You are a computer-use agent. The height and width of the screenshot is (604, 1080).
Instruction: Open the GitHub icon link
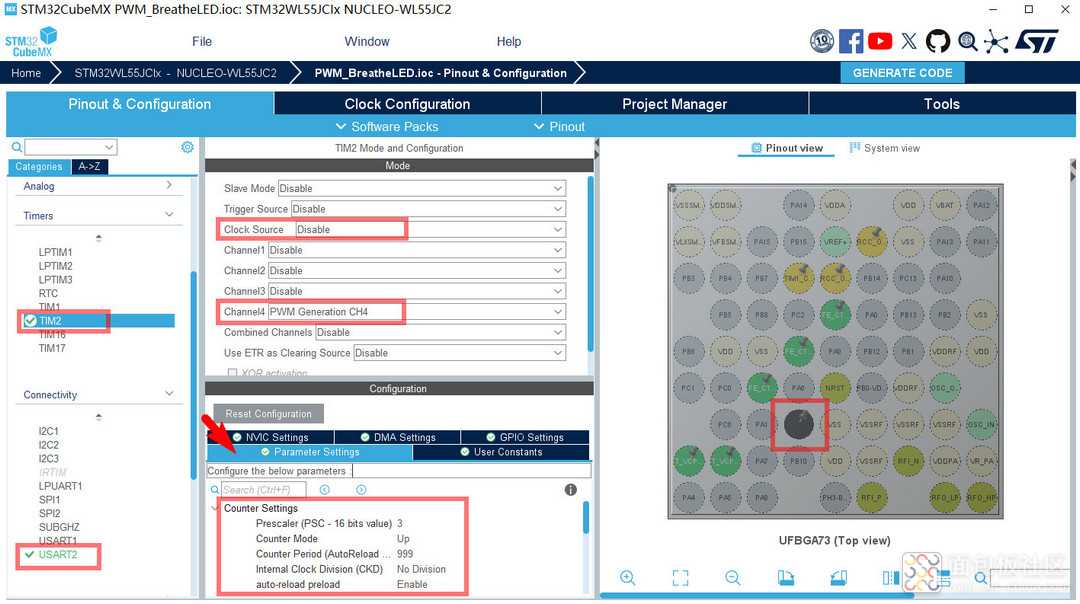tap(937, 41)
